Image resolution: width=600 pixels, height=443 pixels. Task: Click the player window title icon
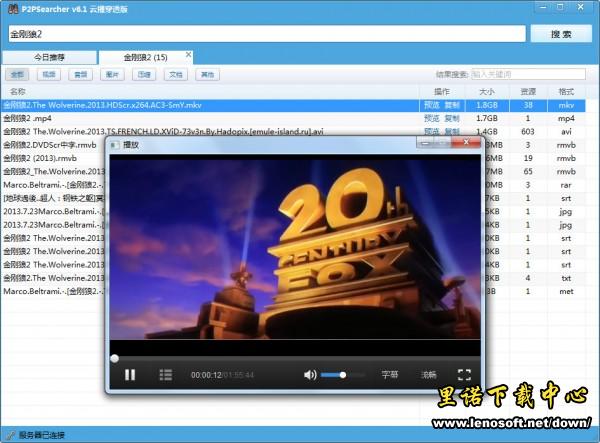pos(114,145)
